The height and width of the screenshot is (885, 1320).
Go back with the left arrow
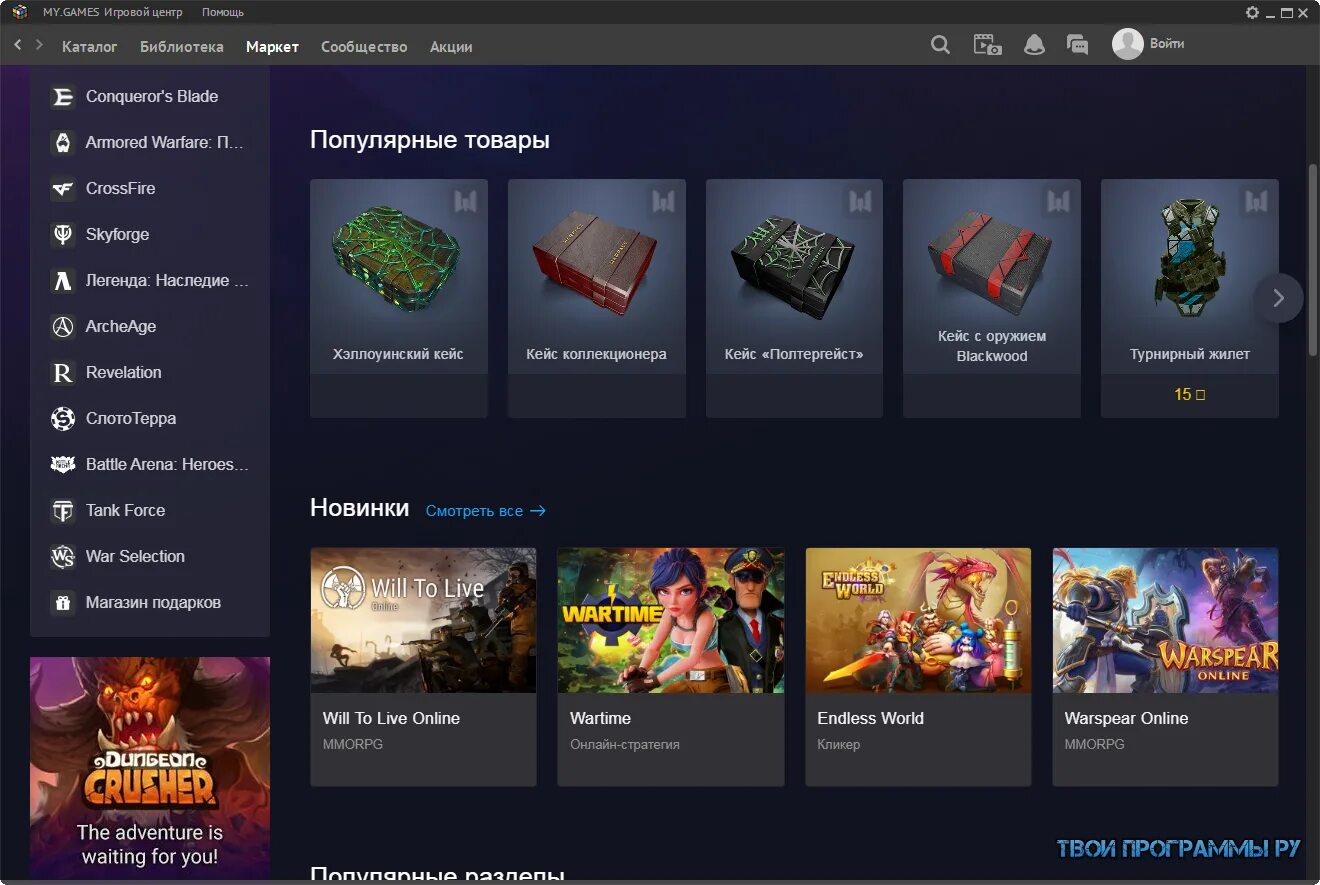pyautogui.click(x=18, y=45)
